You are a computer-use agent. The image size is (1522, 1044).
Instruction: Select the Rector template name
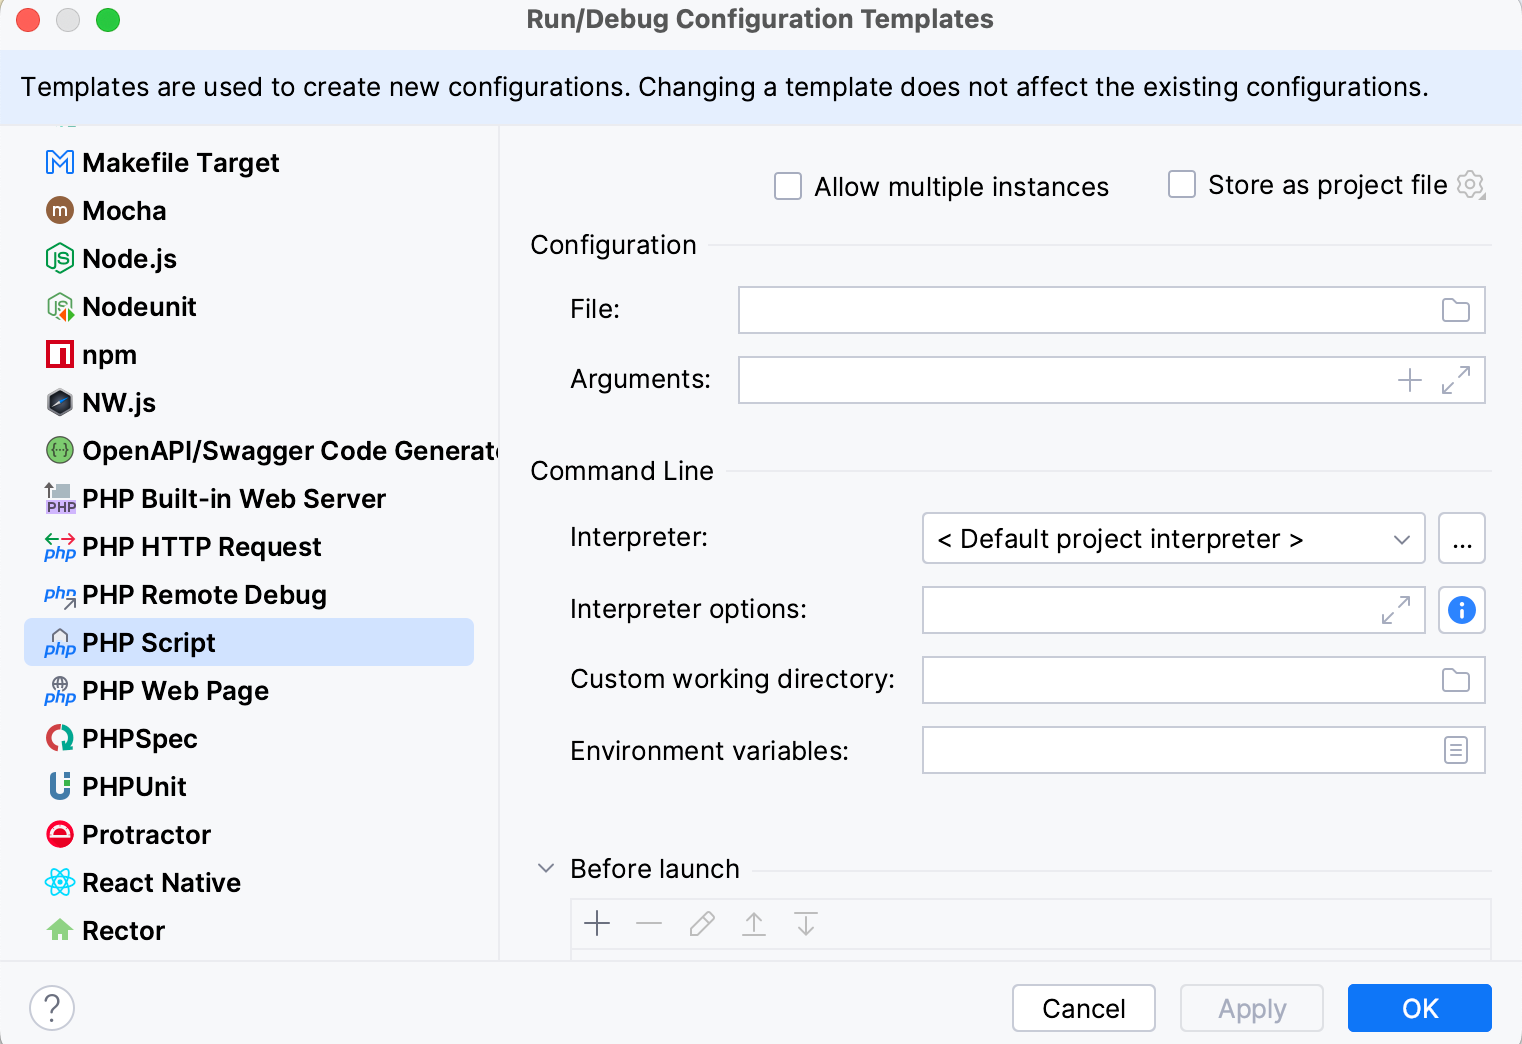click(123, 930)
